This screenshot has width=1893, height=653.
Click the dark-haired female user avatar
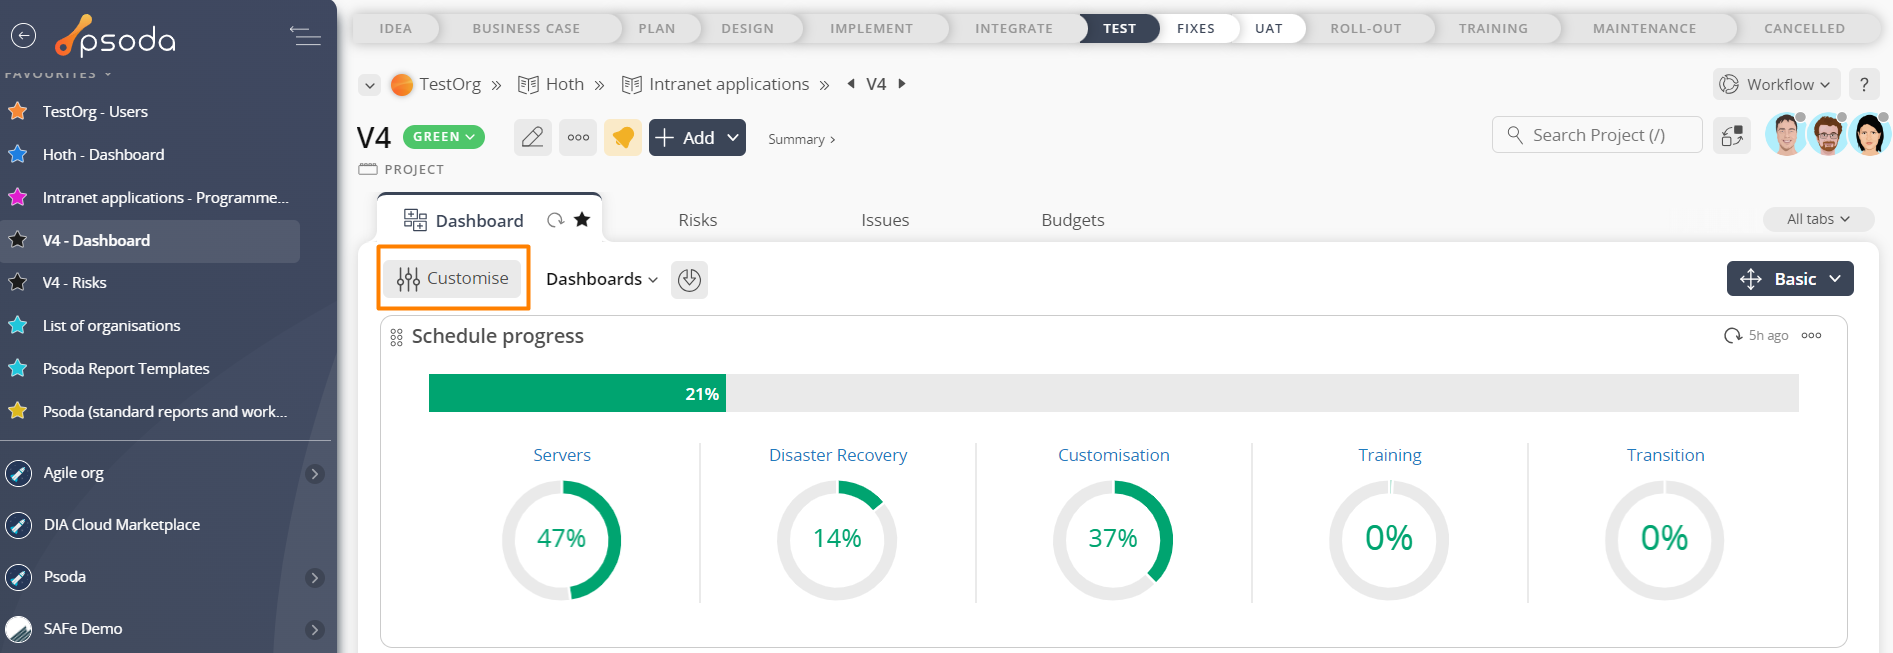(x=1869, y=134)
